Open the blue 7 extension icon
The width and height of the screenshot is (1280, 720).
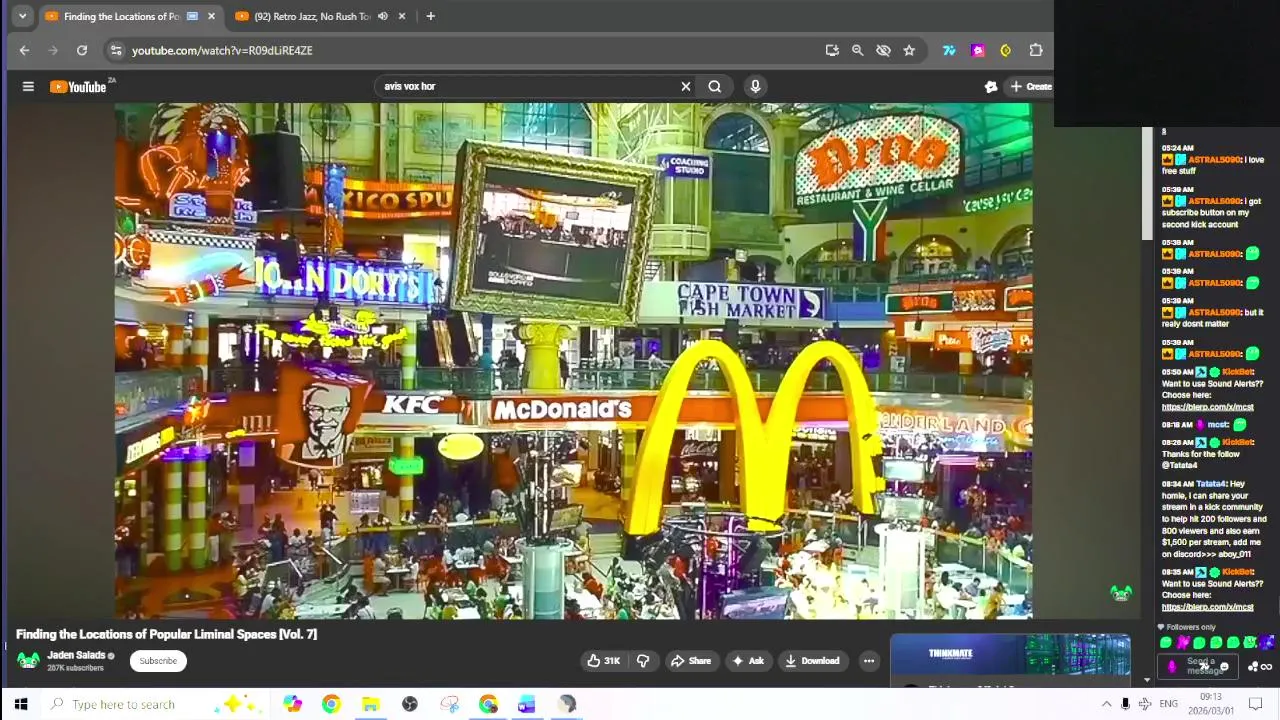pos(949,50)
